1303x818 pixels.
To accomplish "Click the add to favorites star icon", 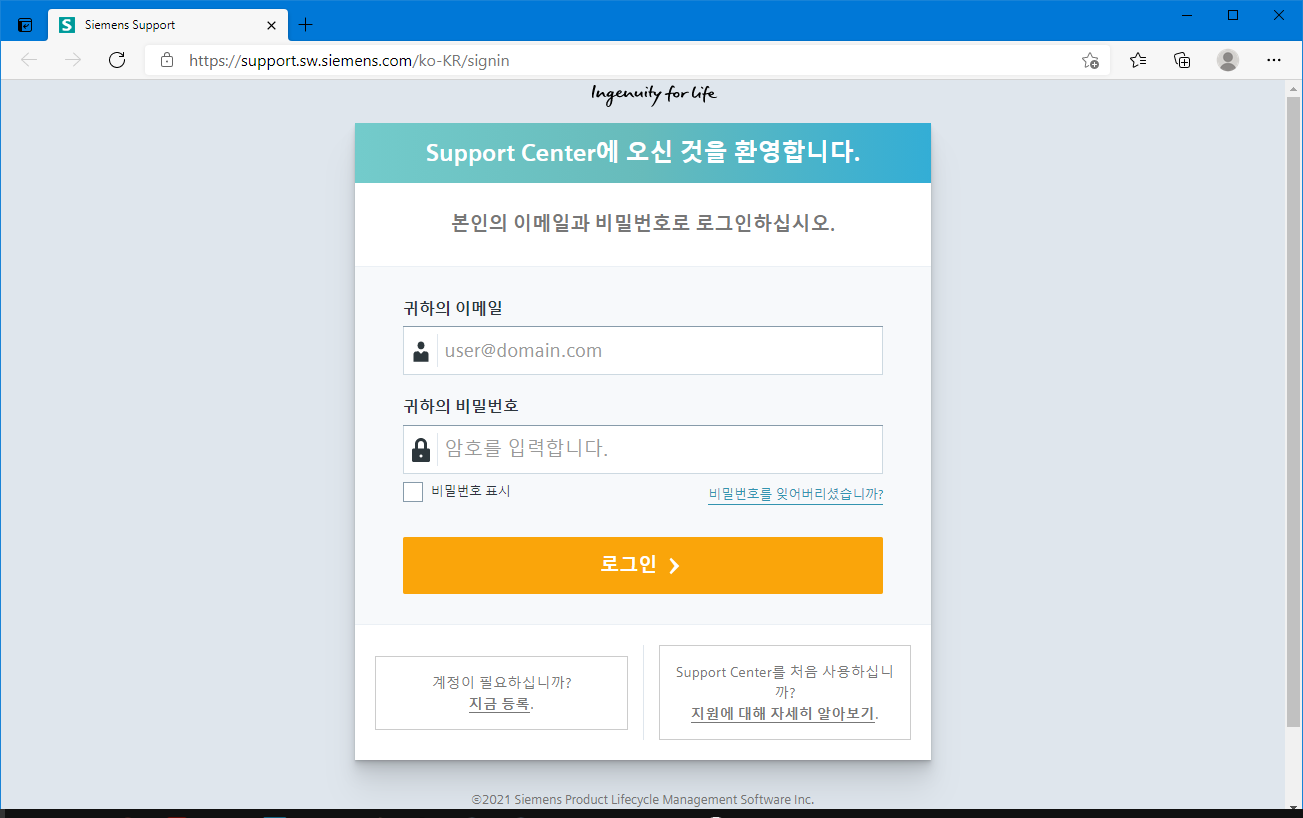I will pos(1090,60).
